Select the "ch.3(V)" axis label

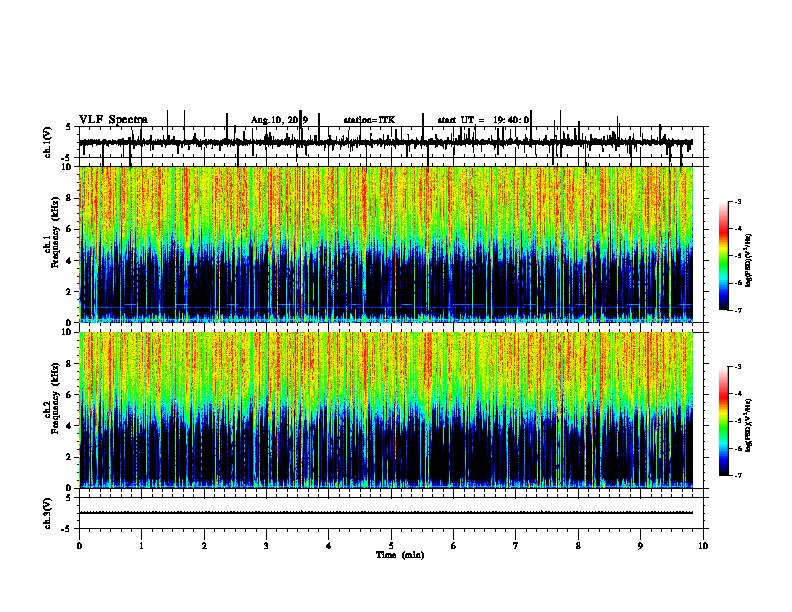(x=48, y=513)
